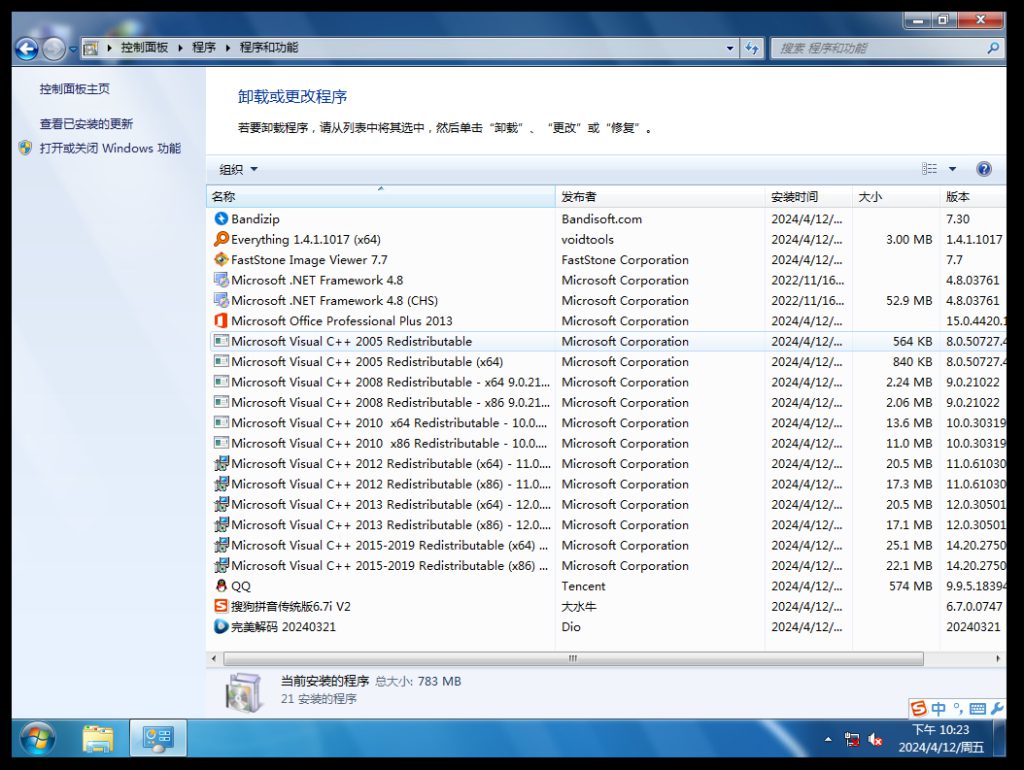Sort list by 名称 column header
The height and width of the screenshot is (770, 1024).
(380, 197)
